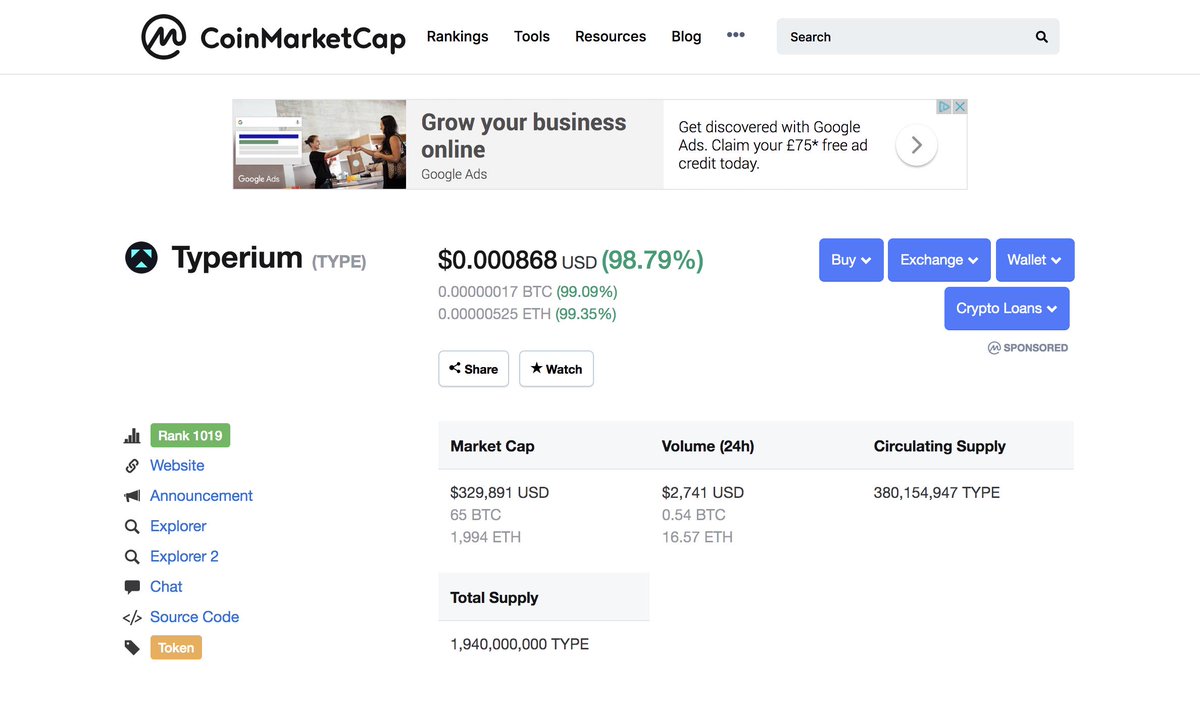Click the $2,741 USD volume value
Viewport: 1200px width, 711px height.
(x=703, y=493)
